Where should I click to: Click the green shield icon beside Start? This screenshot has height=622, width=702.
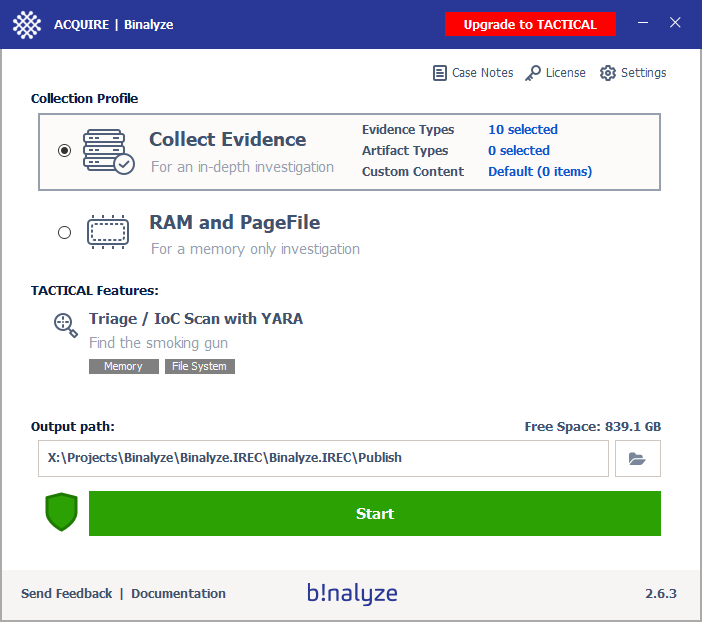tap(61, 513)
